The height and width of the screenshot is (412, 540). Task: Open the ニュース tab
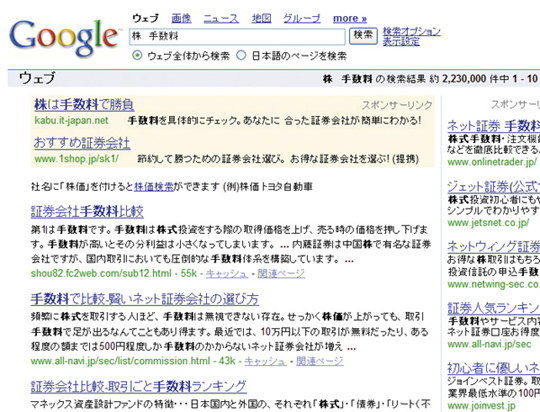coord(221,18)
